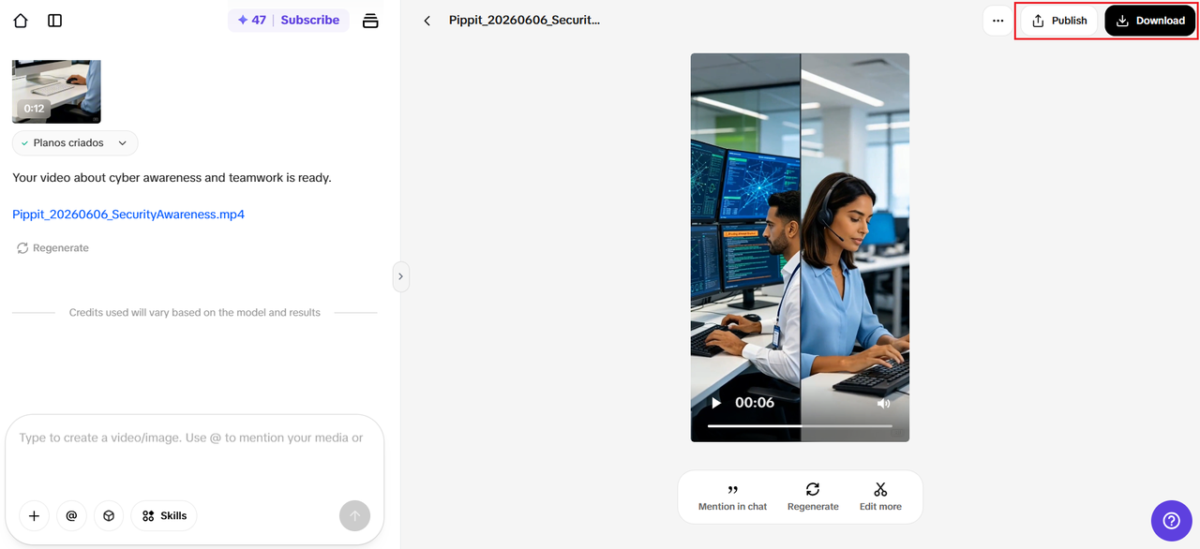Mute the video volume icon
This screenshot has height=549, width=1200.
click(x=884, y=403)
